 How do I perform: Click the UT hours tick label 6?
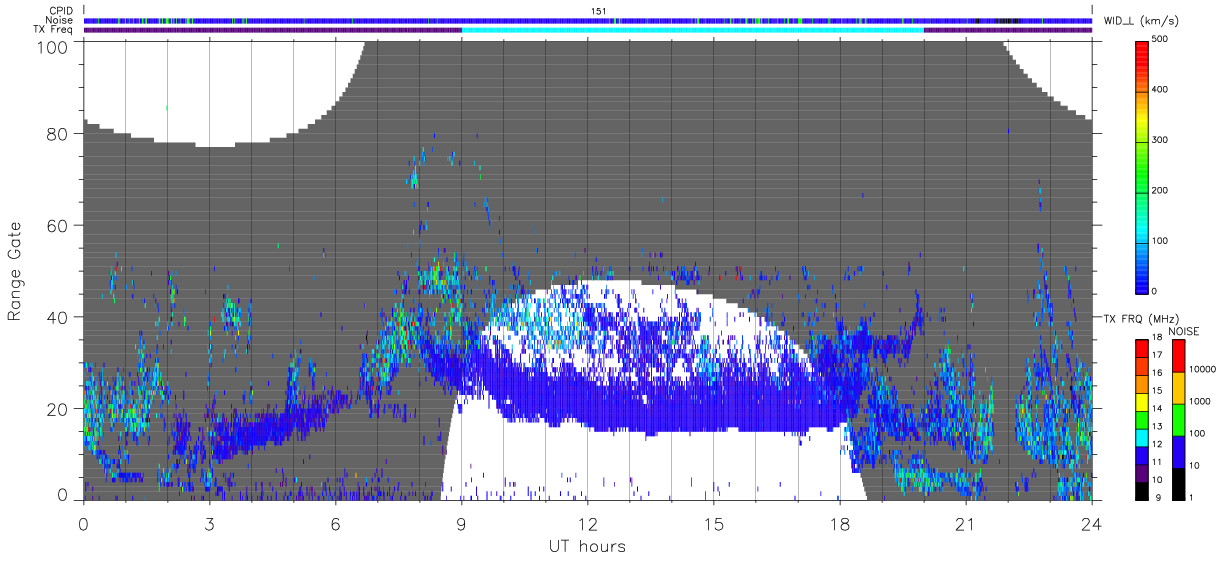point(335,523)
